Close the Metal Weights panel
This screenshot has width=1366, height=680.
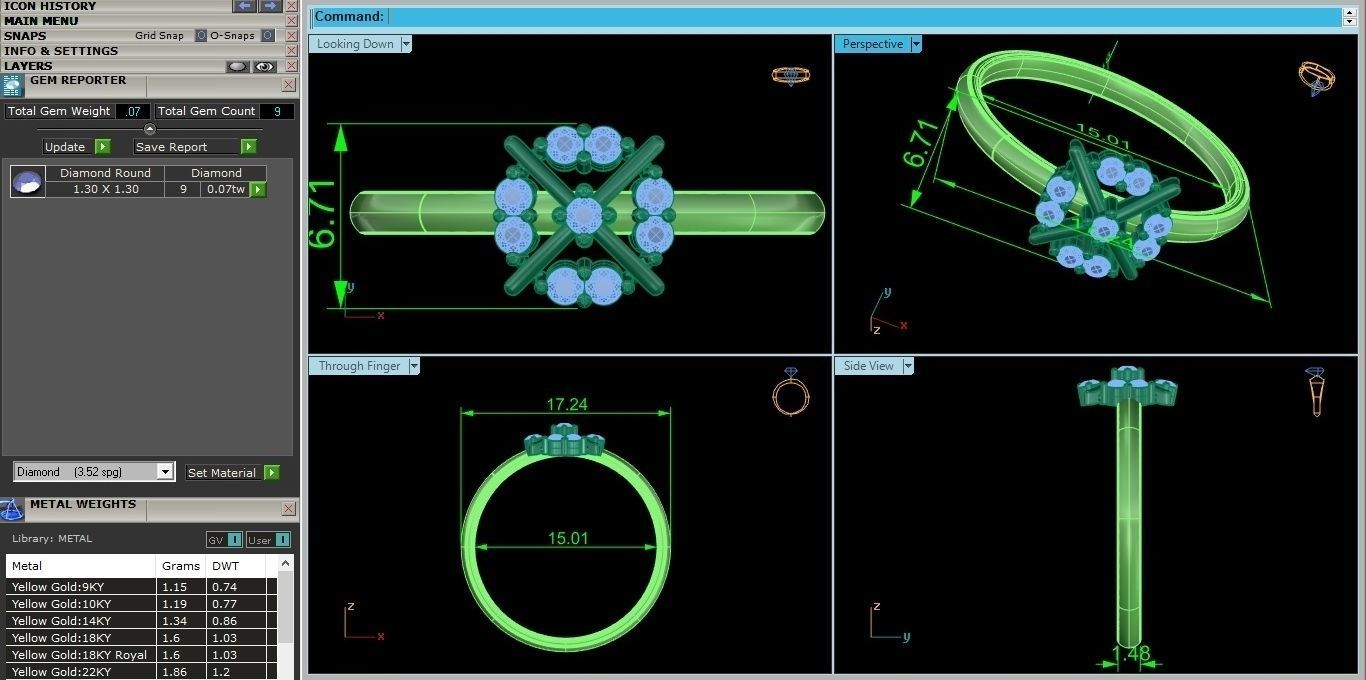288,509
